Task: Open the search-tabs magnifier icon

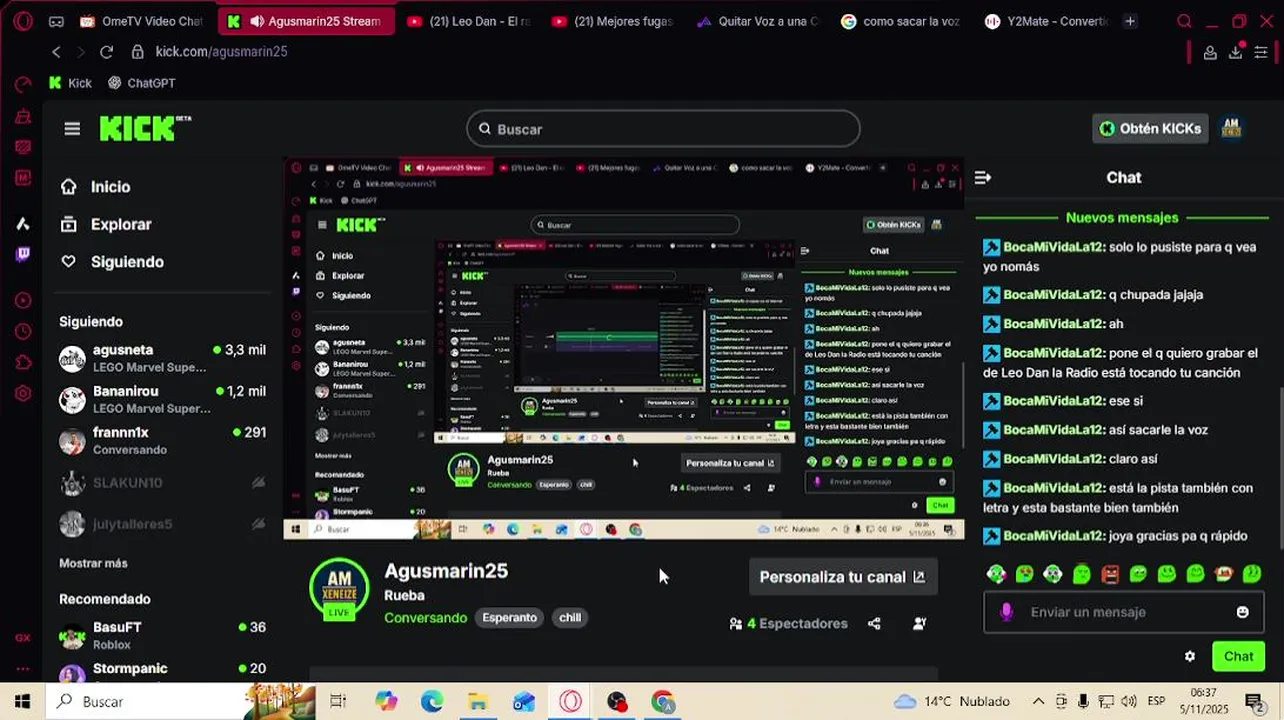Action: point(1184,21)
